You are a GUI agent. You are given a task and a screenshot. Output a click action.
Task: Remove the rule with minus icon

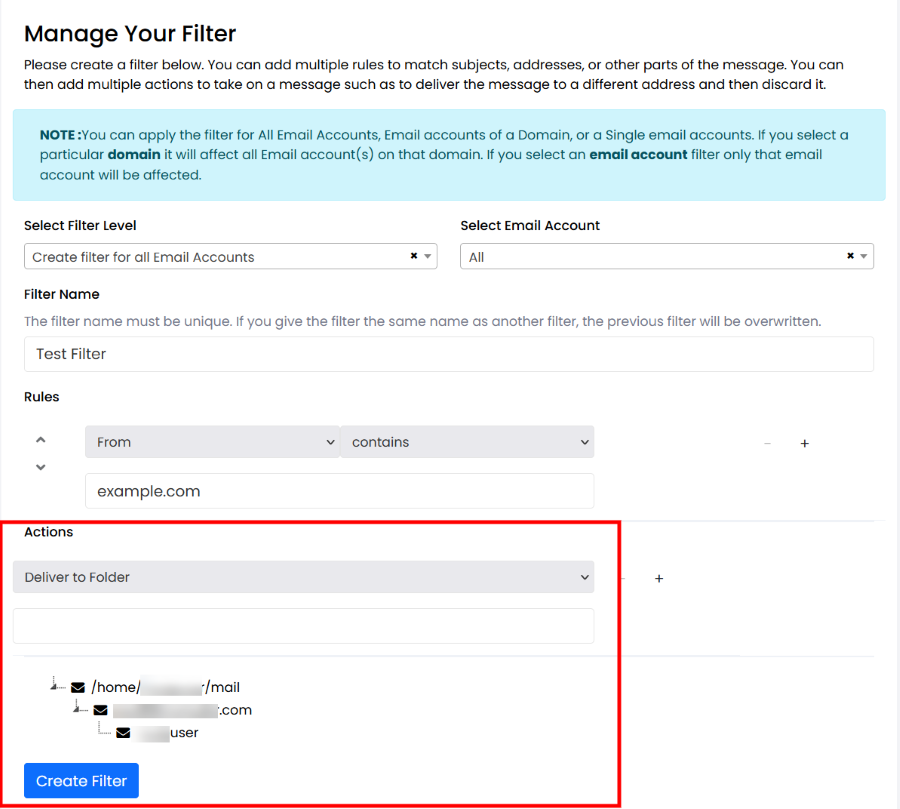click(767, 443)
